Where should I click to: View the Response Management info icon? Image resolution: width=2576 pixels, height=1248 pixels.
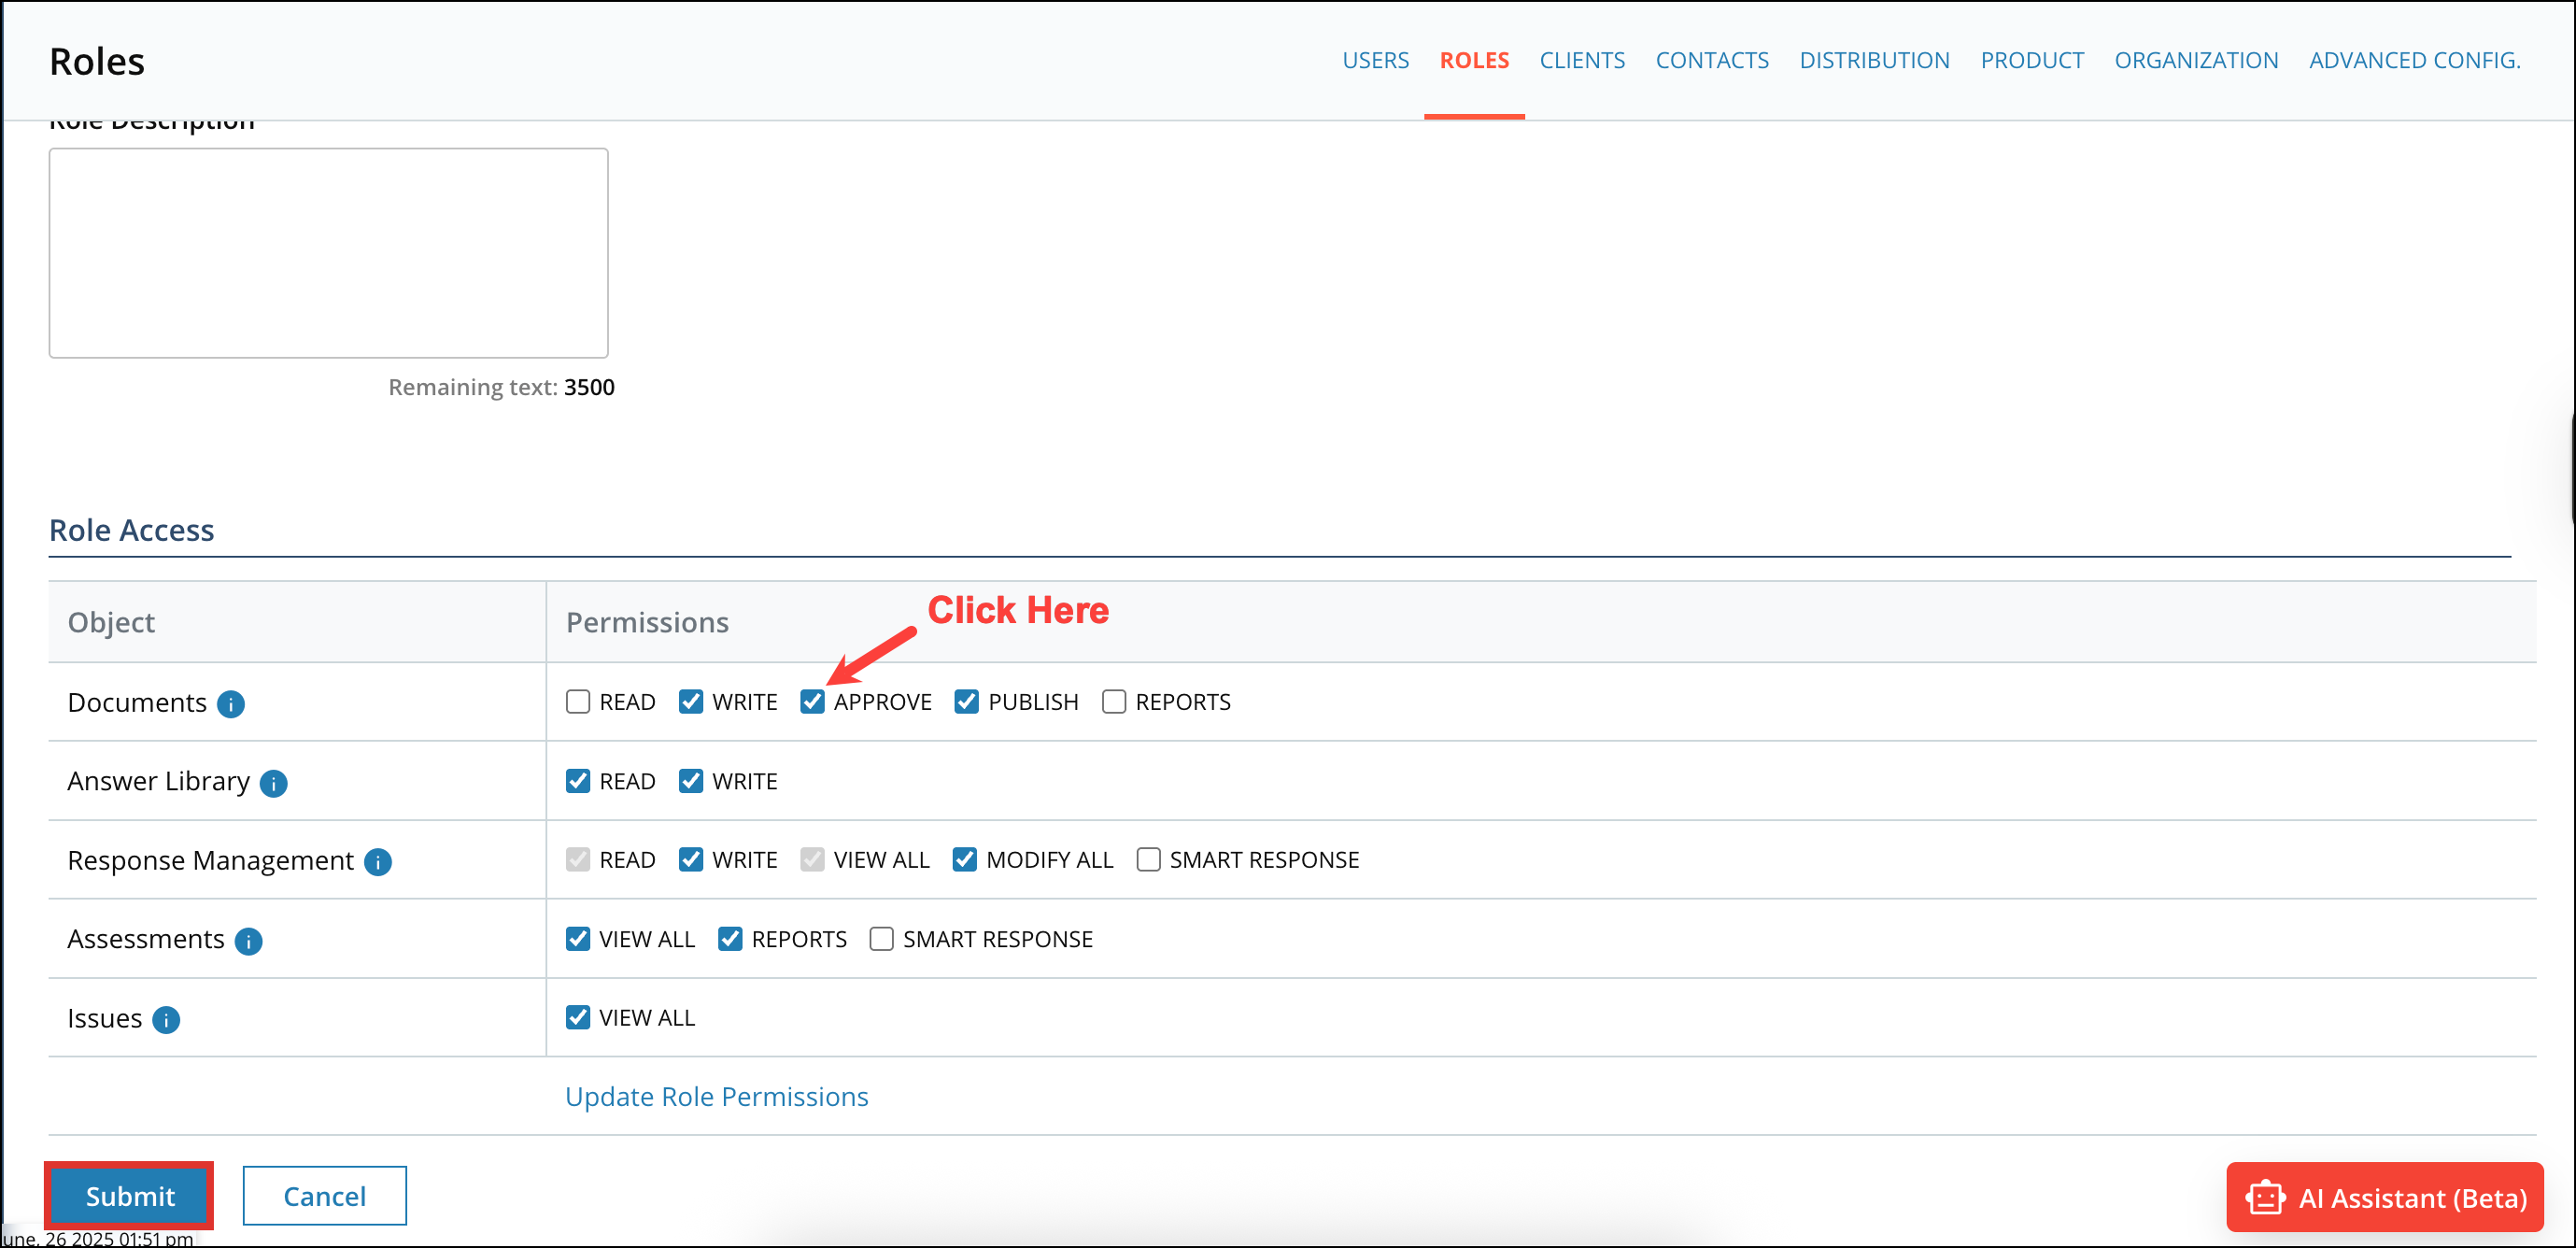pos(378,861)
